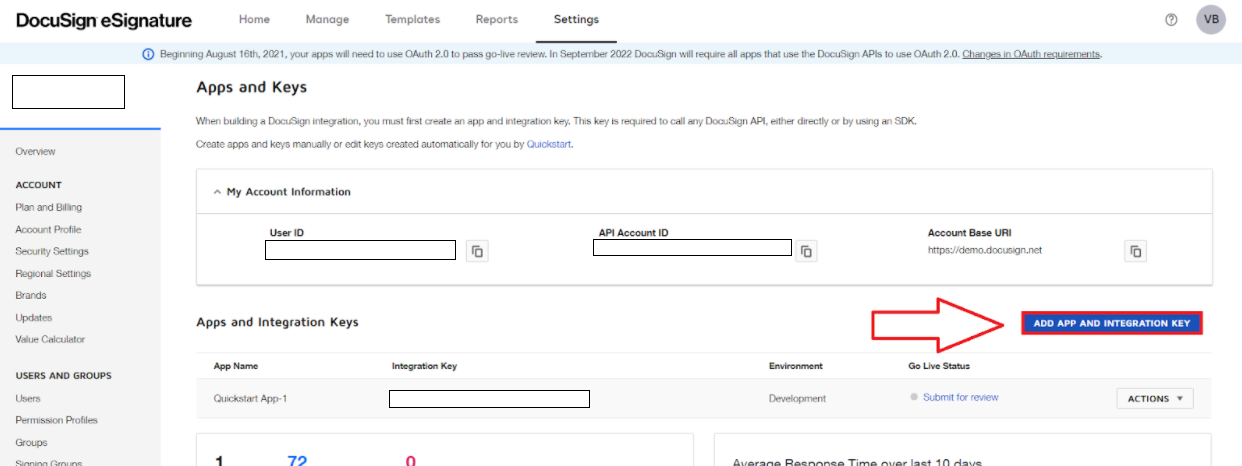Click the https://demo.docusign.net URI text
Screen dimensions: 1242x466
click(x=985, y=250)
